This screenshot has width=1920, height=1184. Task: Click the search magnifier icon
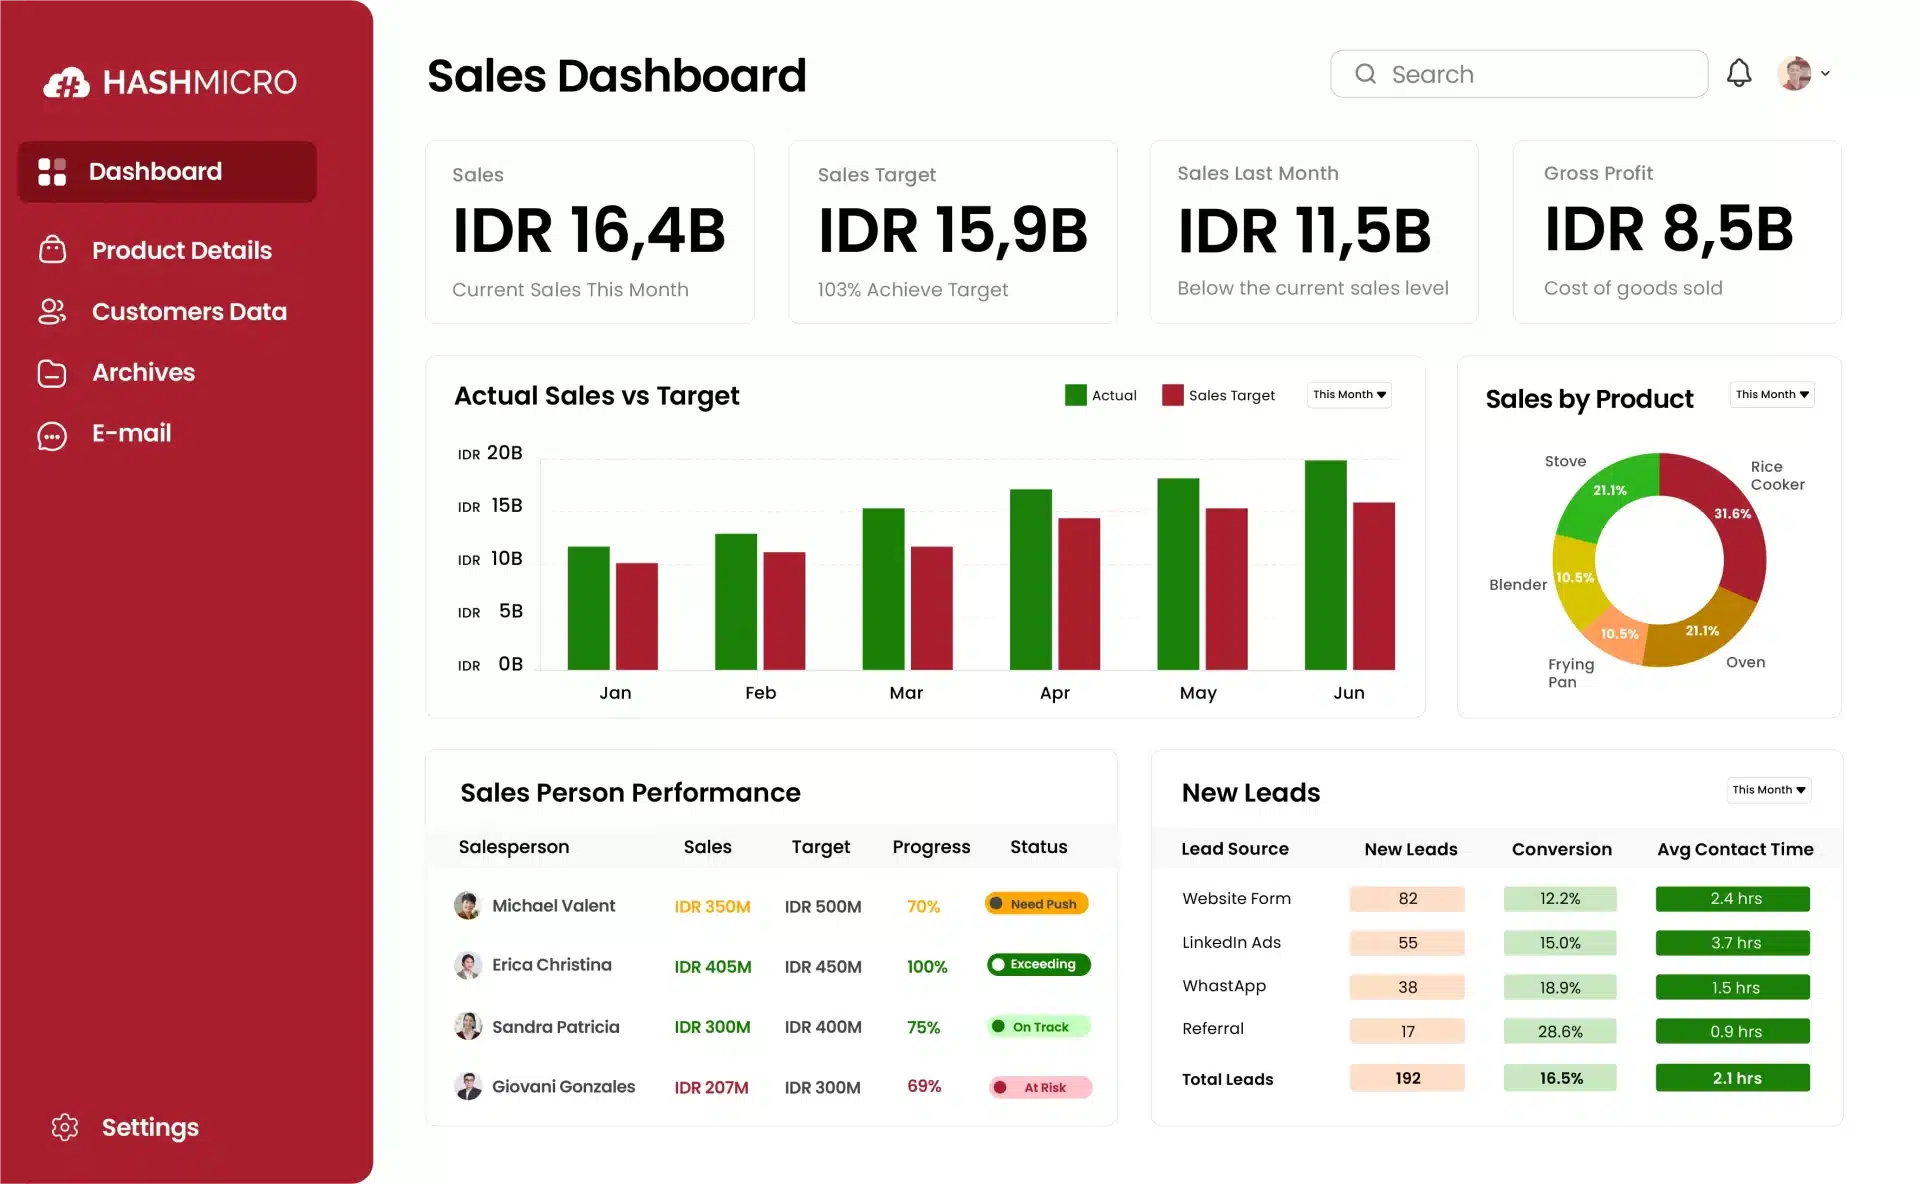pyautogui.click(x=1364, y=73)
